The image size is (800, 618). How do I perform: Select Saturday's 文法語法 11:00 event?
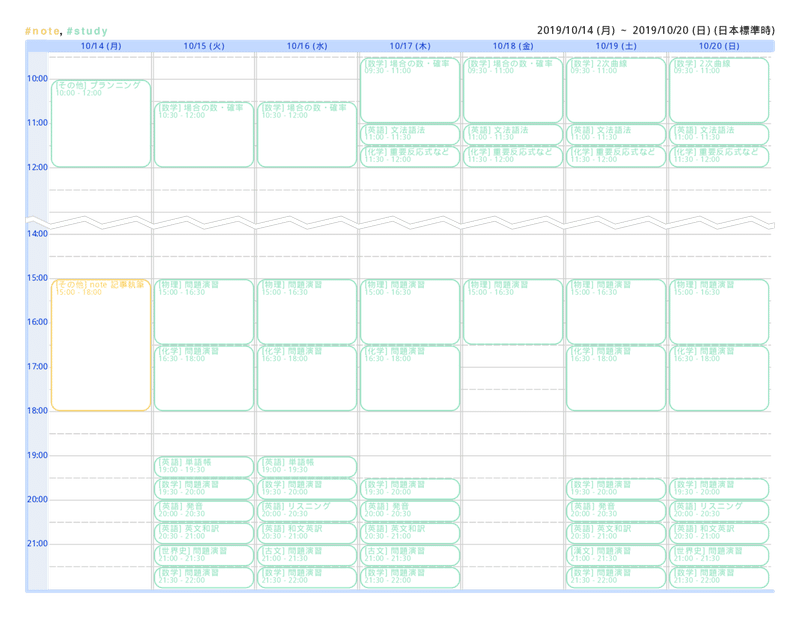(x=616, y=134)
